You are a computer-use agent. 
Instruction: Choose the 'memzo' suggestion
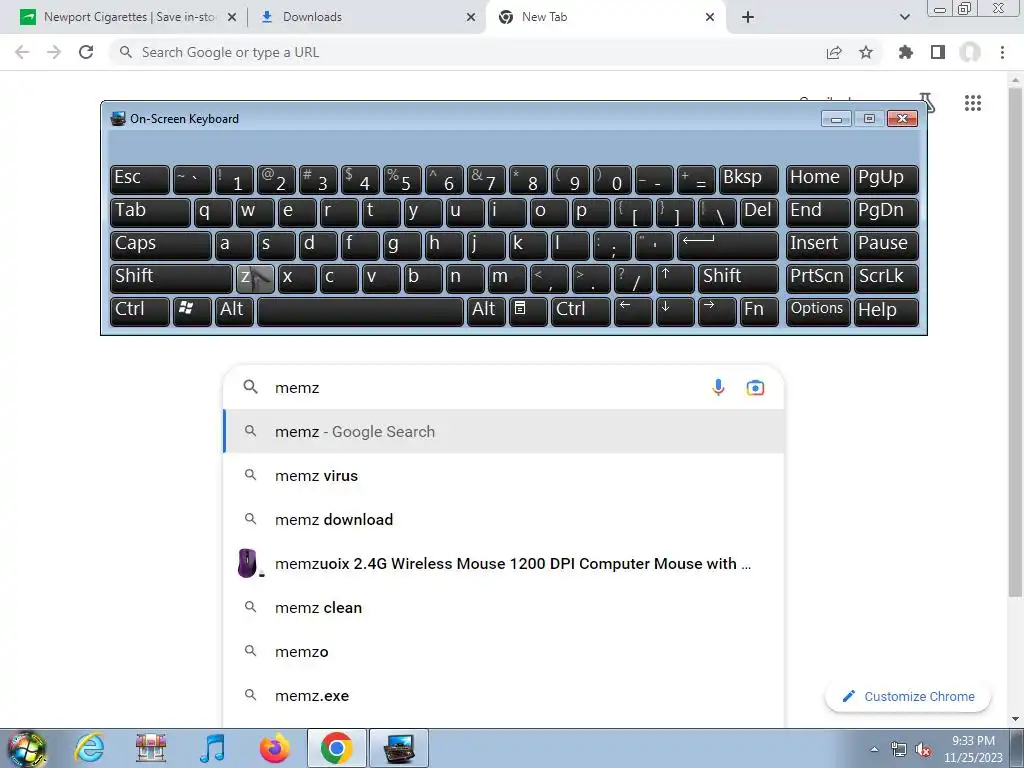pos(504,652)
